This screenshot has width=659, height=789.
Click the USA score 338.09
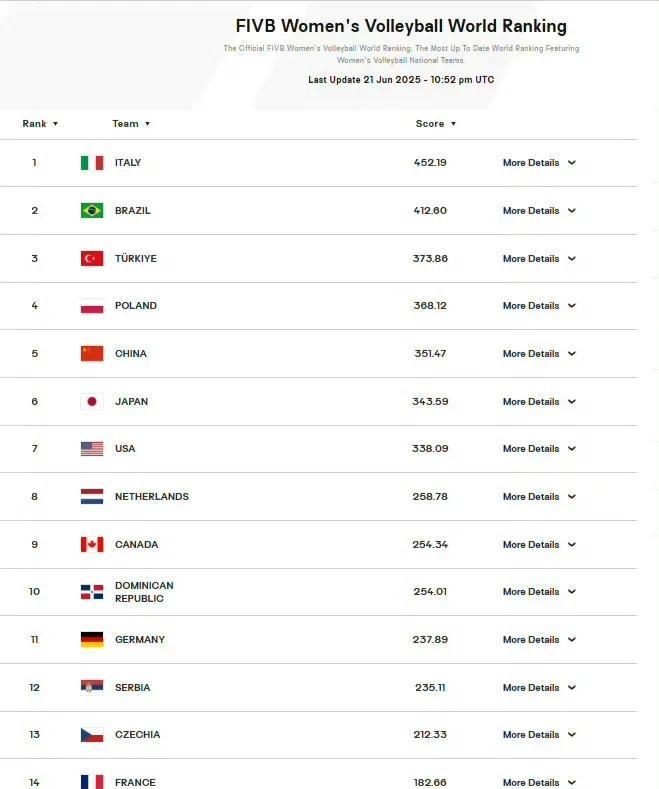click(x=430, y=448)
